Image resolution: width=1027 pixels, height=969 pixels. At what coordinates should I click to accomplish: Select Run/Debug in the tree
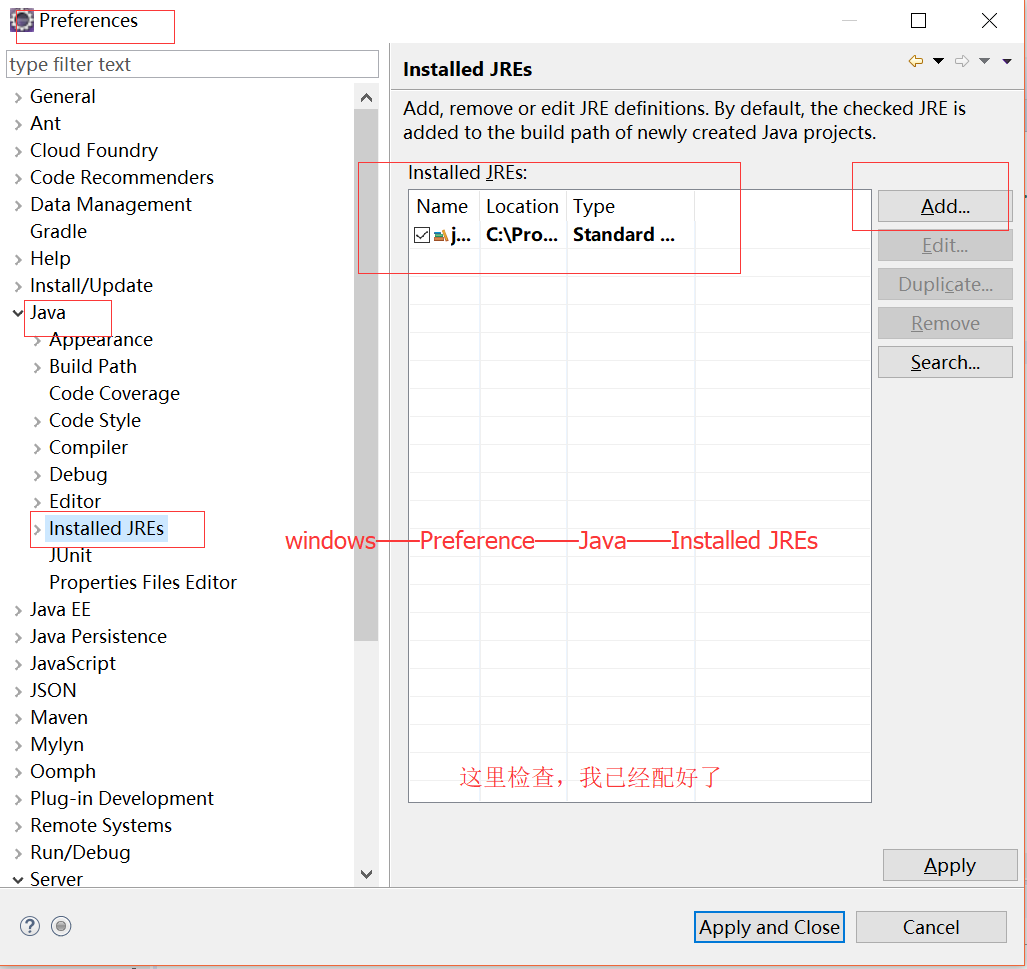[80, 852]
